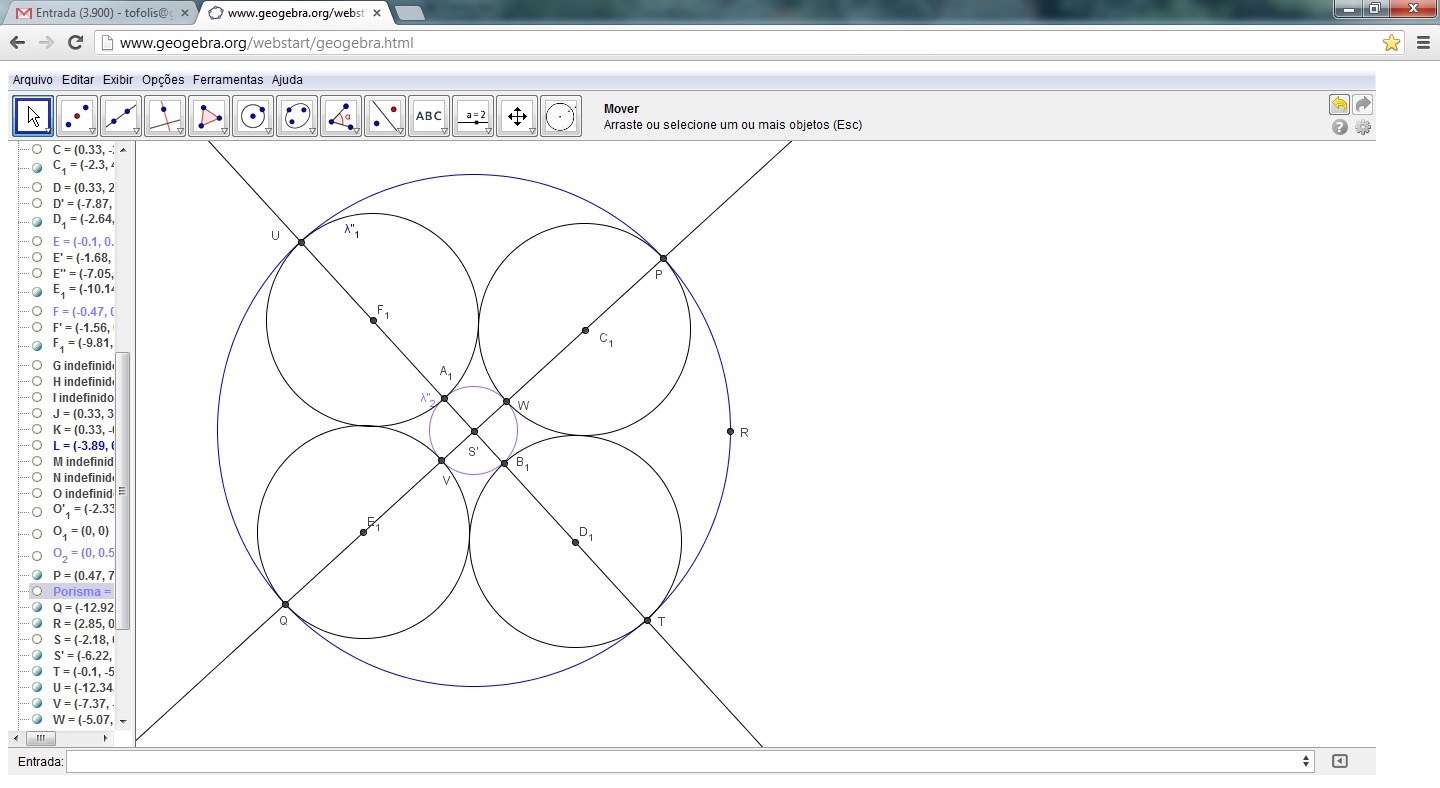Image resolution: width=1440 pixels, height=788 pixels.
Task: Expand the Point tool dropdown arrow
Action: [x=92, y=131]
